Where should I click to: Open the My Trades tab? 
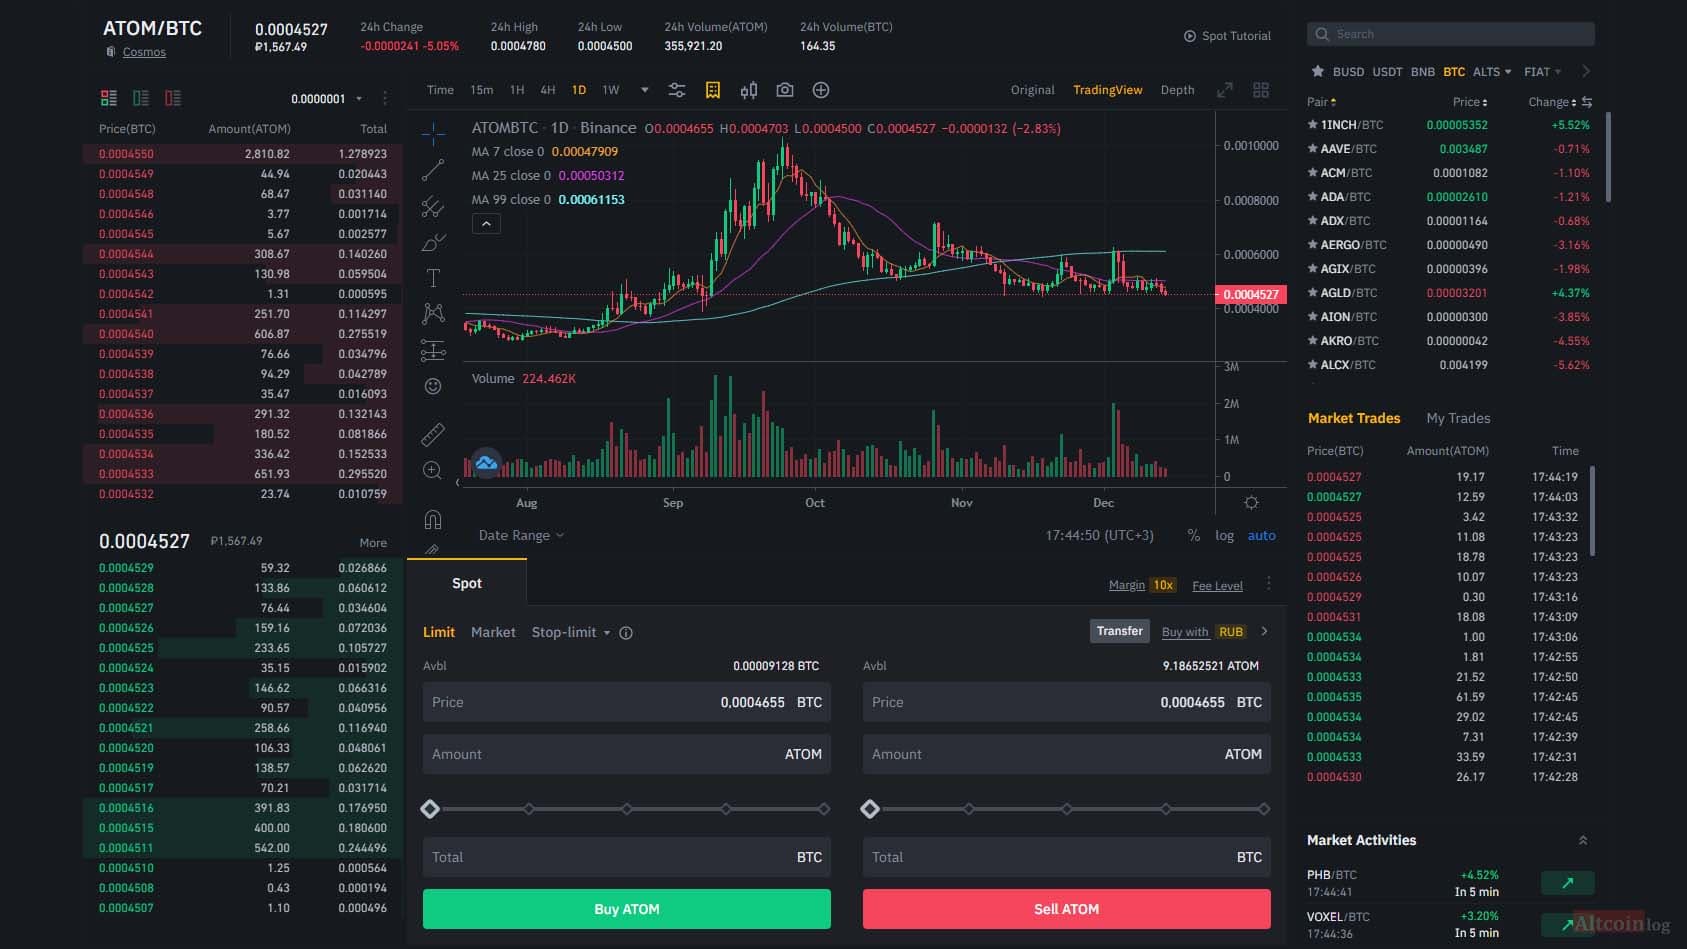pos(1458,419)
